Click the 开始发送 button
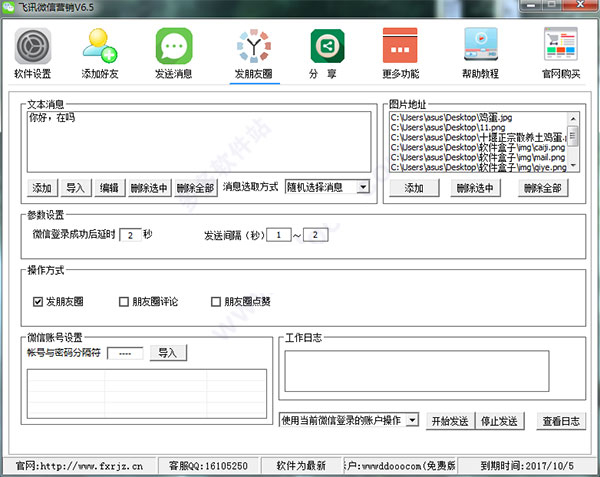 click(x=450, y=421)
